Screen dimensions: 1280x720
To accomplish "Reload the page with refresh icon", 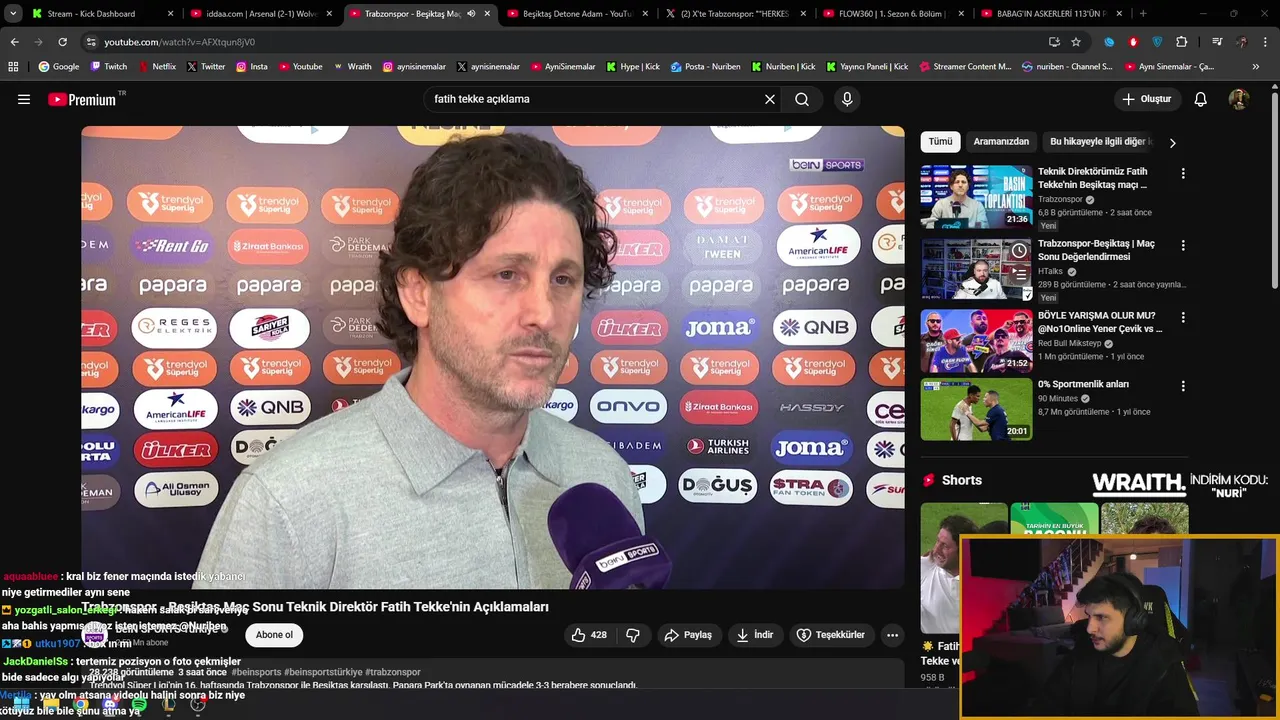I will (x=62, y=42).
